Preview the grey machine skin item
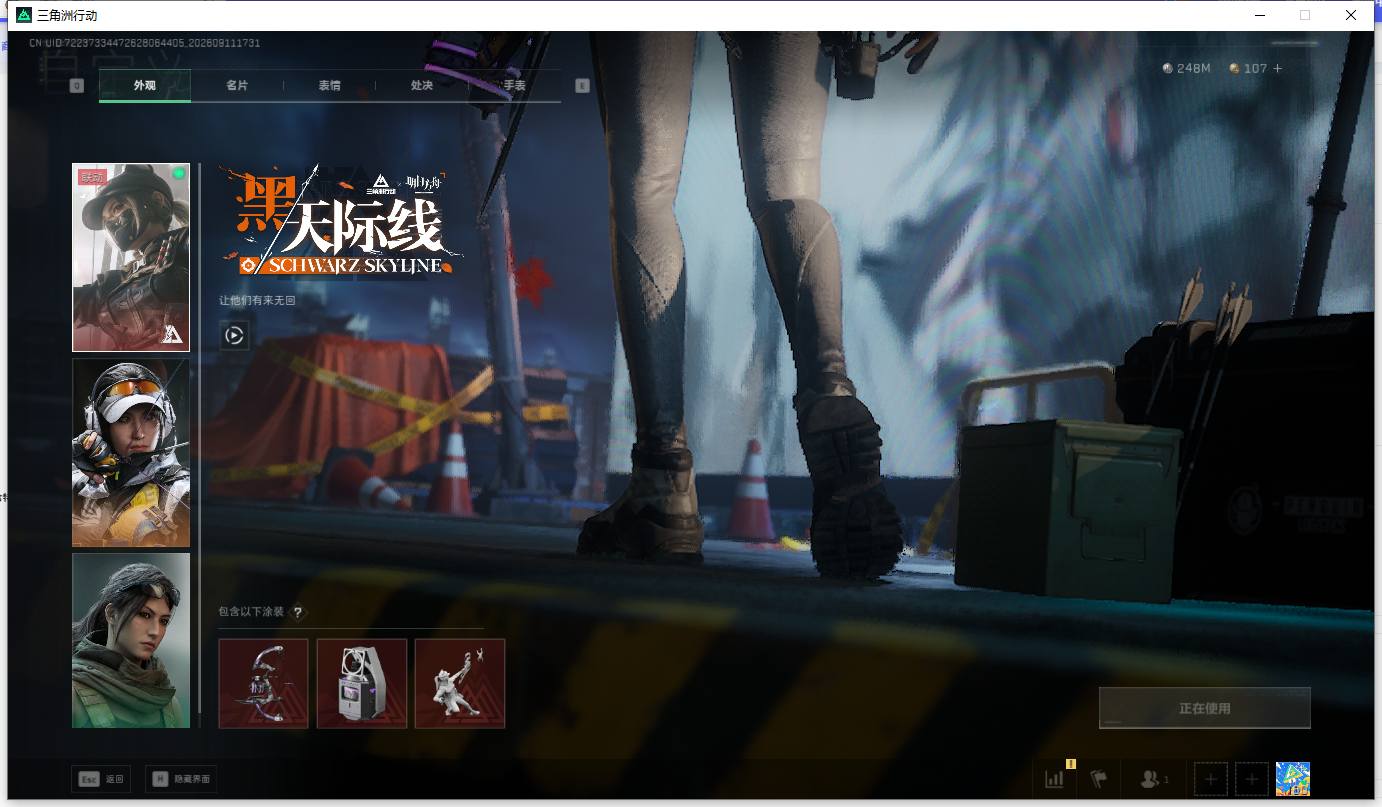The width and height of the screenshot is (1382, 807). (362, 684)
